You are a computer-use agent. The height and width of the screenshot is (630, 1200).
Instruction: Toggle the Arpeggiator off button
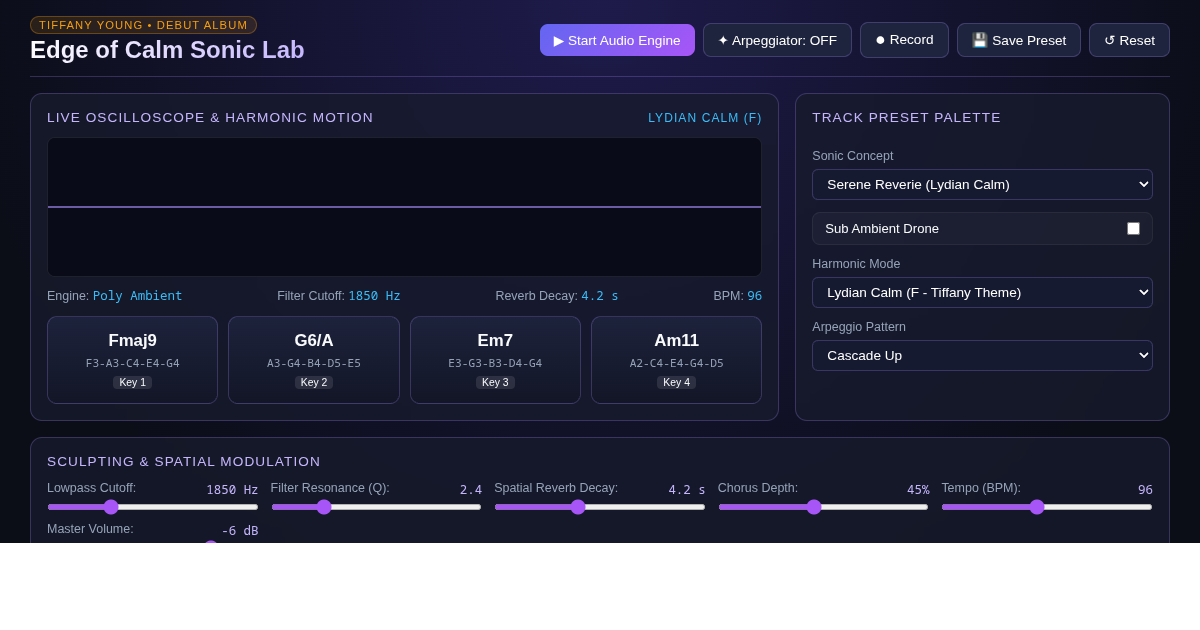pyautogui.click(x=777, y=40)
